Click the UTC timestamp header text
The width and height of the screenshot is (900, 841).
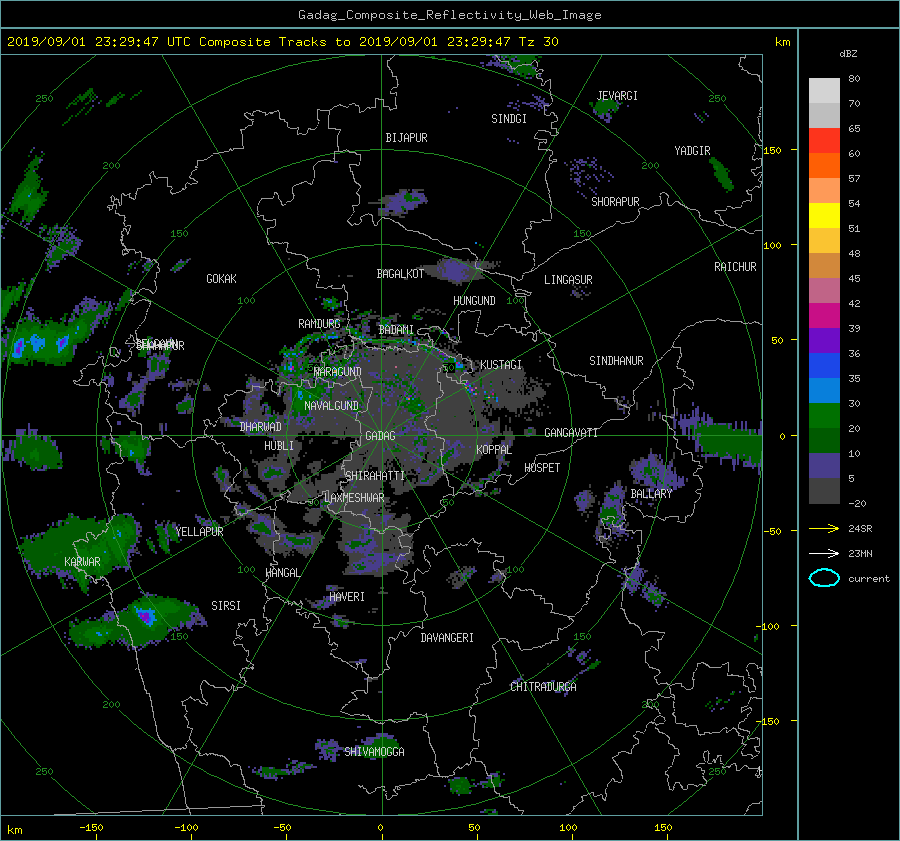pos(282,42)
